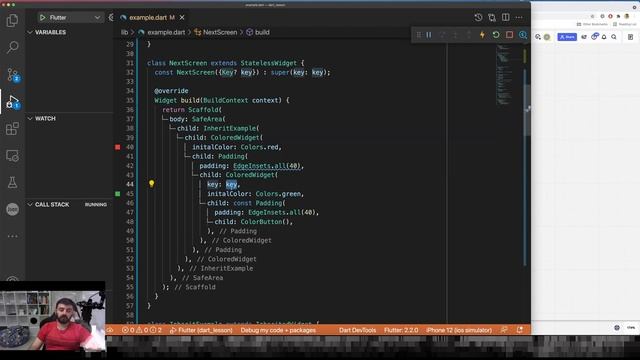Open Dart DevTools from status bar
Viewport: 640px width, 360px height.
click(358, 330)
